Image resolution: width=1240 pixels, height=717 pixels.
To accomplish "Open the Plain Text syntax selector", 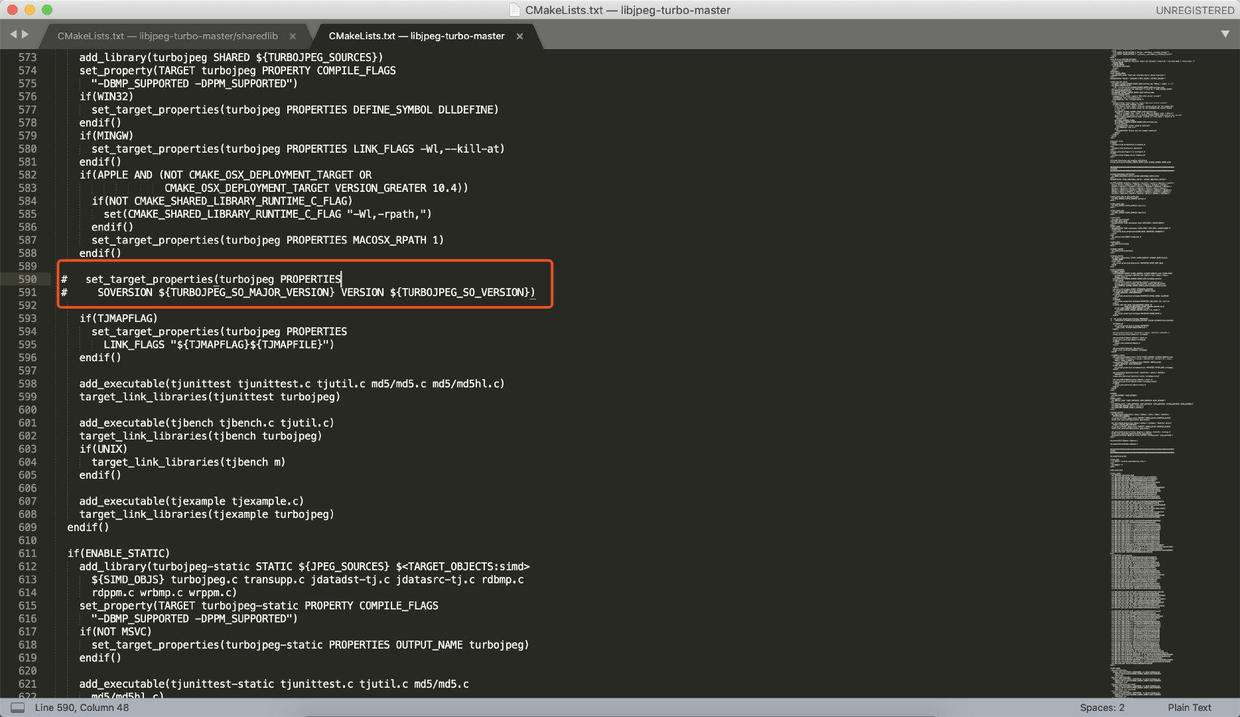I will (x=1189, y=708).
